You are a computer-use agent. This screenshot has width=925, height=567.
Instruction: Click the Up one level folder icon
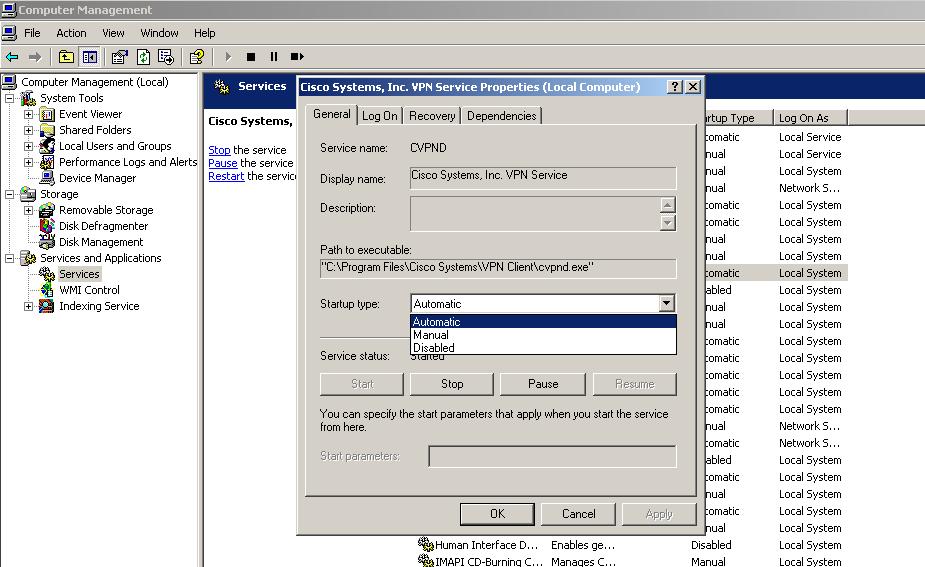[66, 57]
